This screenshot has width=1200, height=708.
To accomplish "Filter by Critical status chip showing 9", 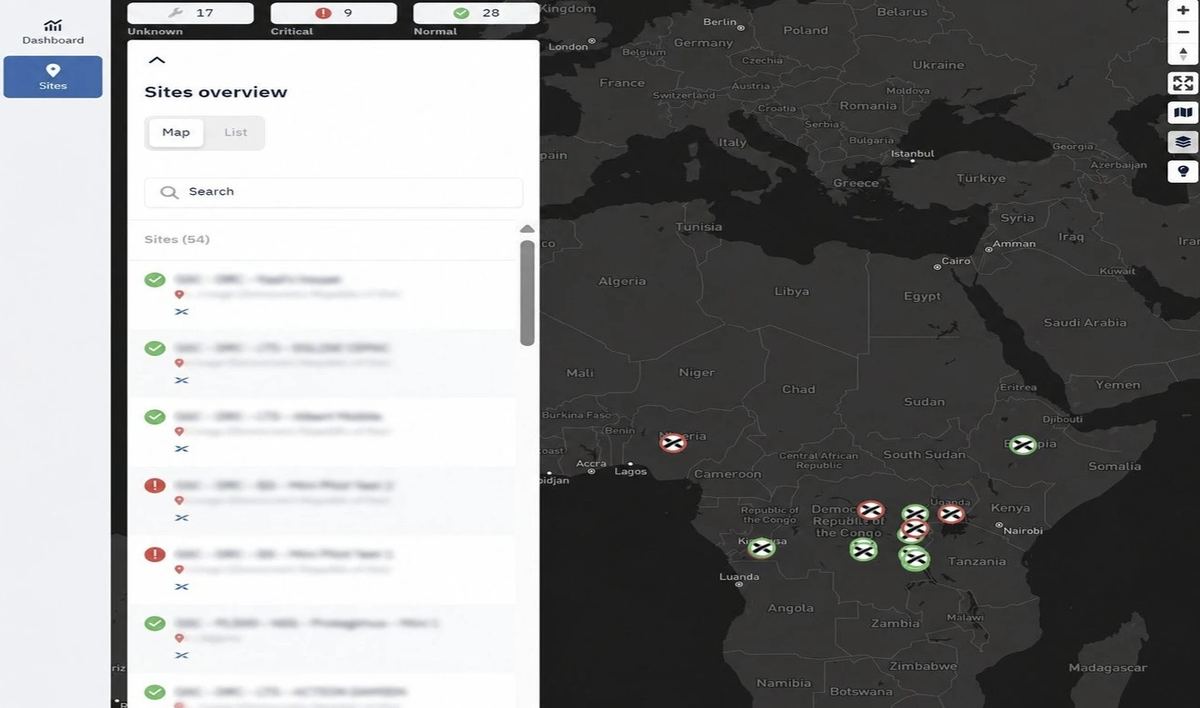I will point(334,13).
